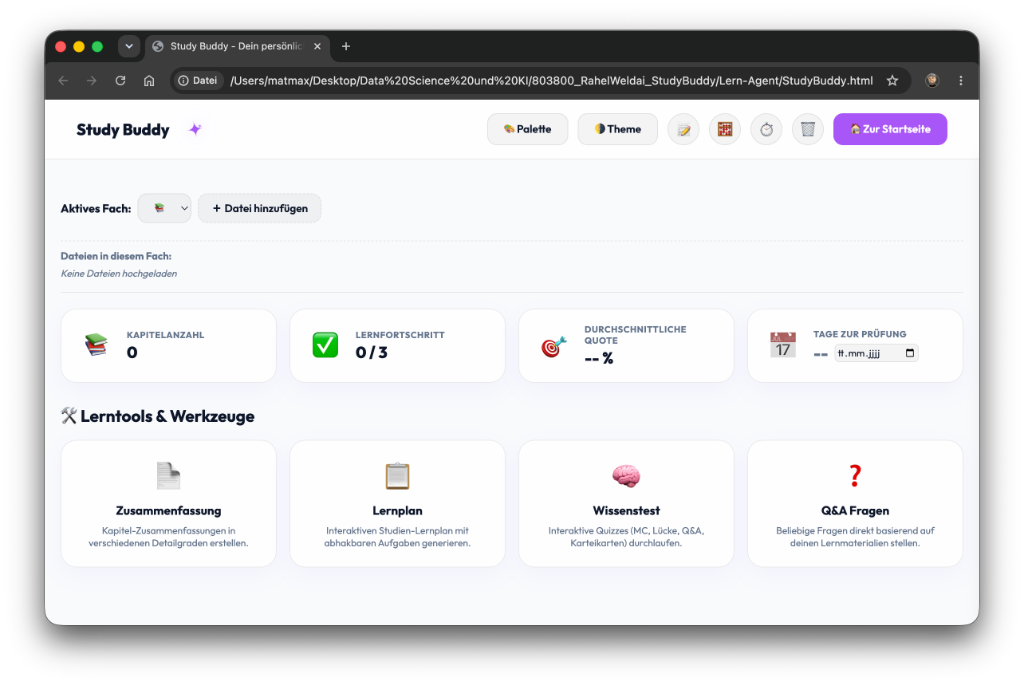1024x684 pixels.
Task: Click the document icon in Zusammenfassung
Action: pyautogui.click(x=168, y=476)
